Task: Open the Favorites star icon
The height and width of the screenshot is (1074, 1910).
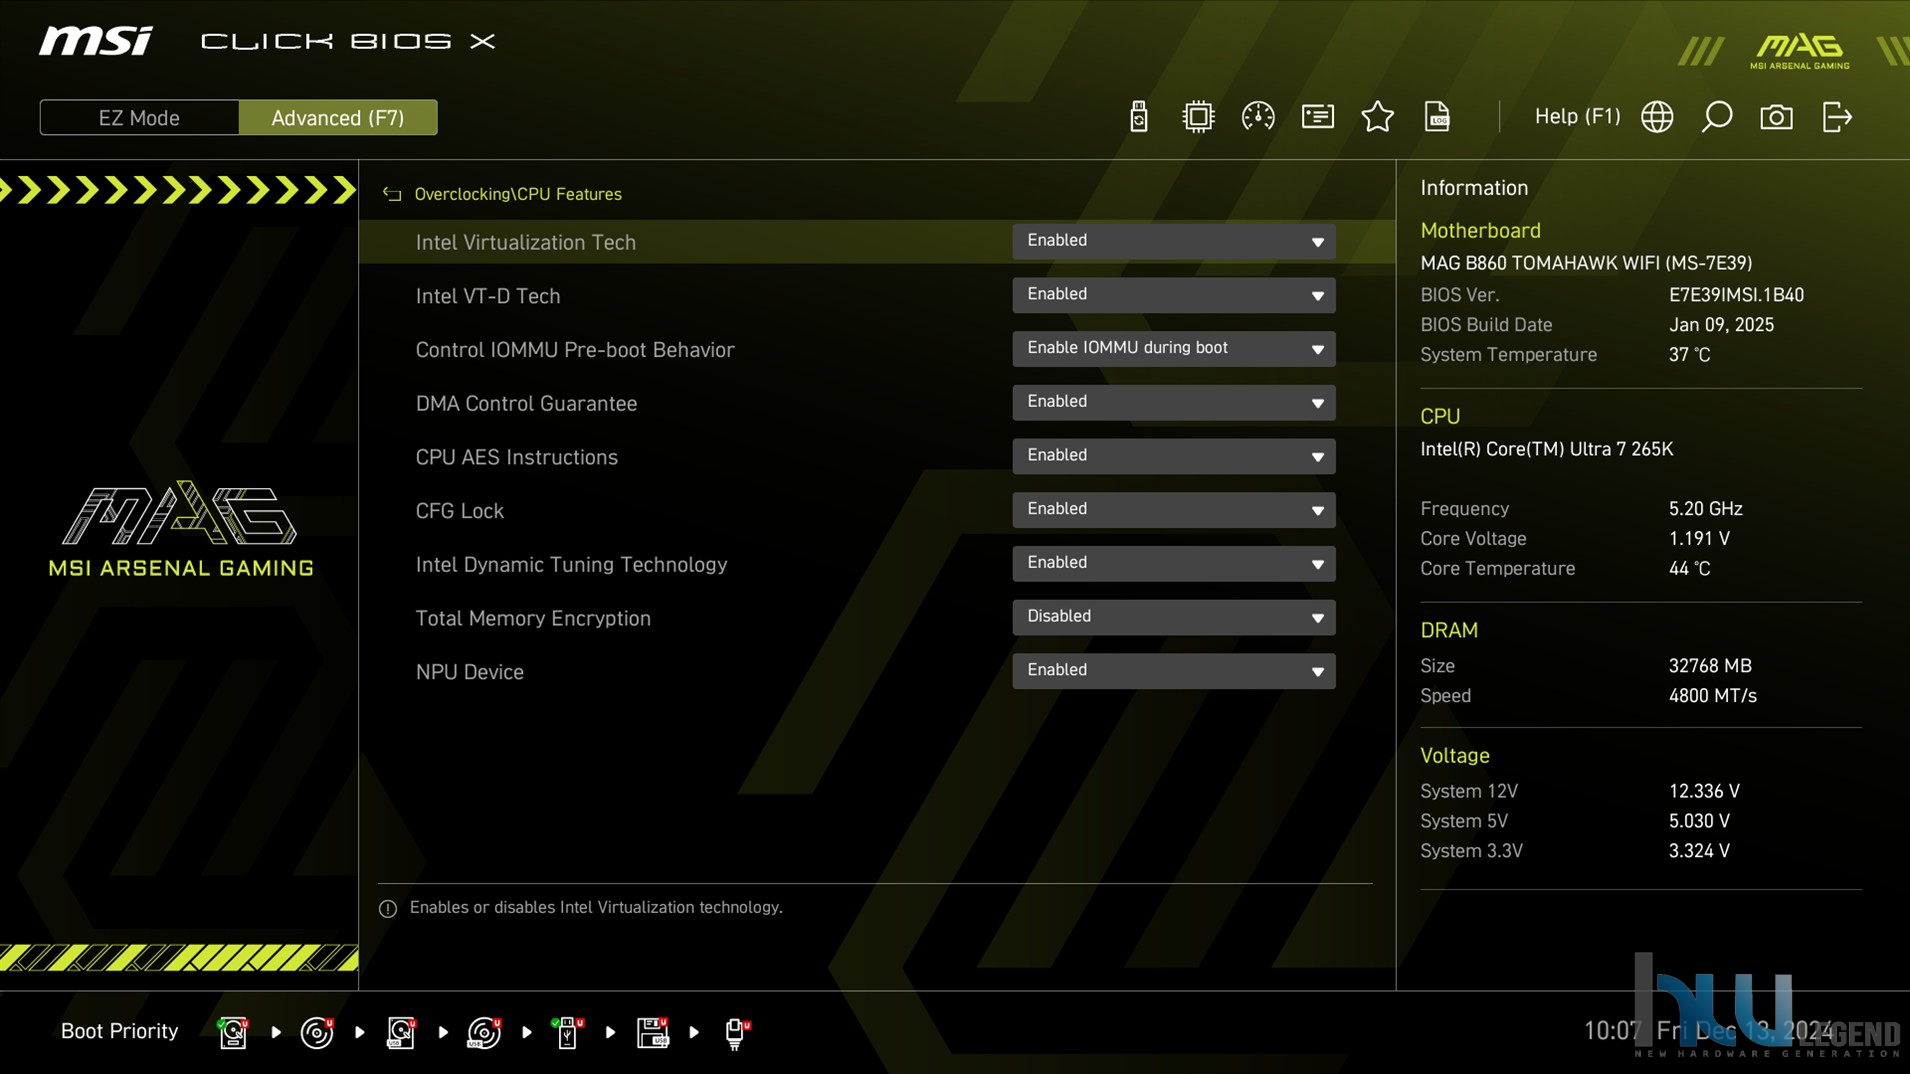Action: pyautogui.click(x=1377, y=117)
